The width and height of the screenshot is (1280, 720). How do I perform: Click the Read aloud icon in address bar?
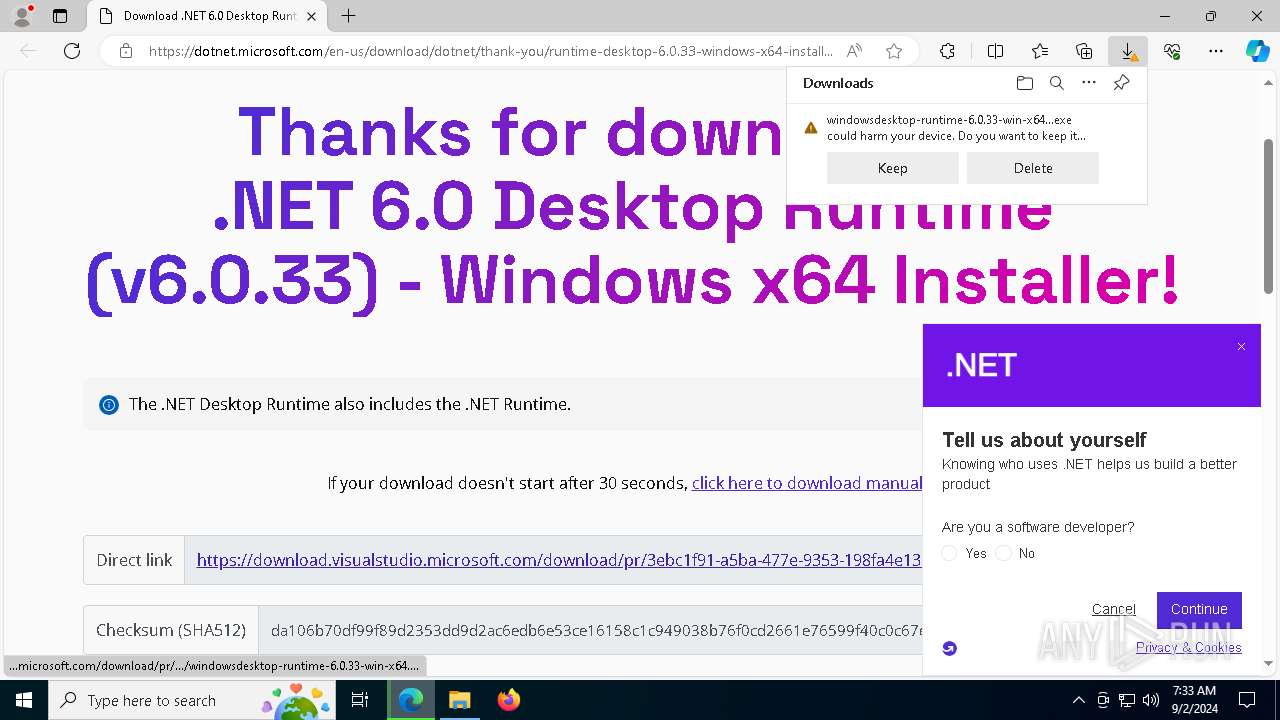[854, 51]
